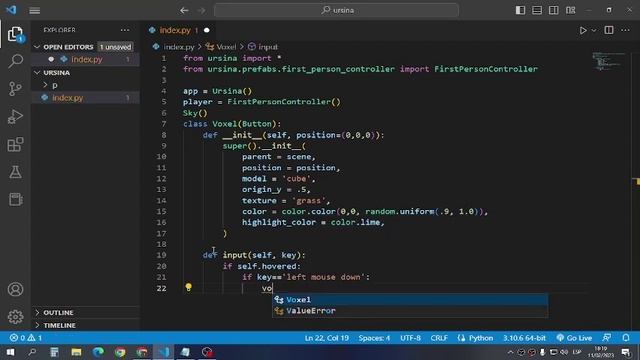Screen dimensions: 640x360
Task: Click index.py in the breadcrumb
Action: [x=179, y=47]
